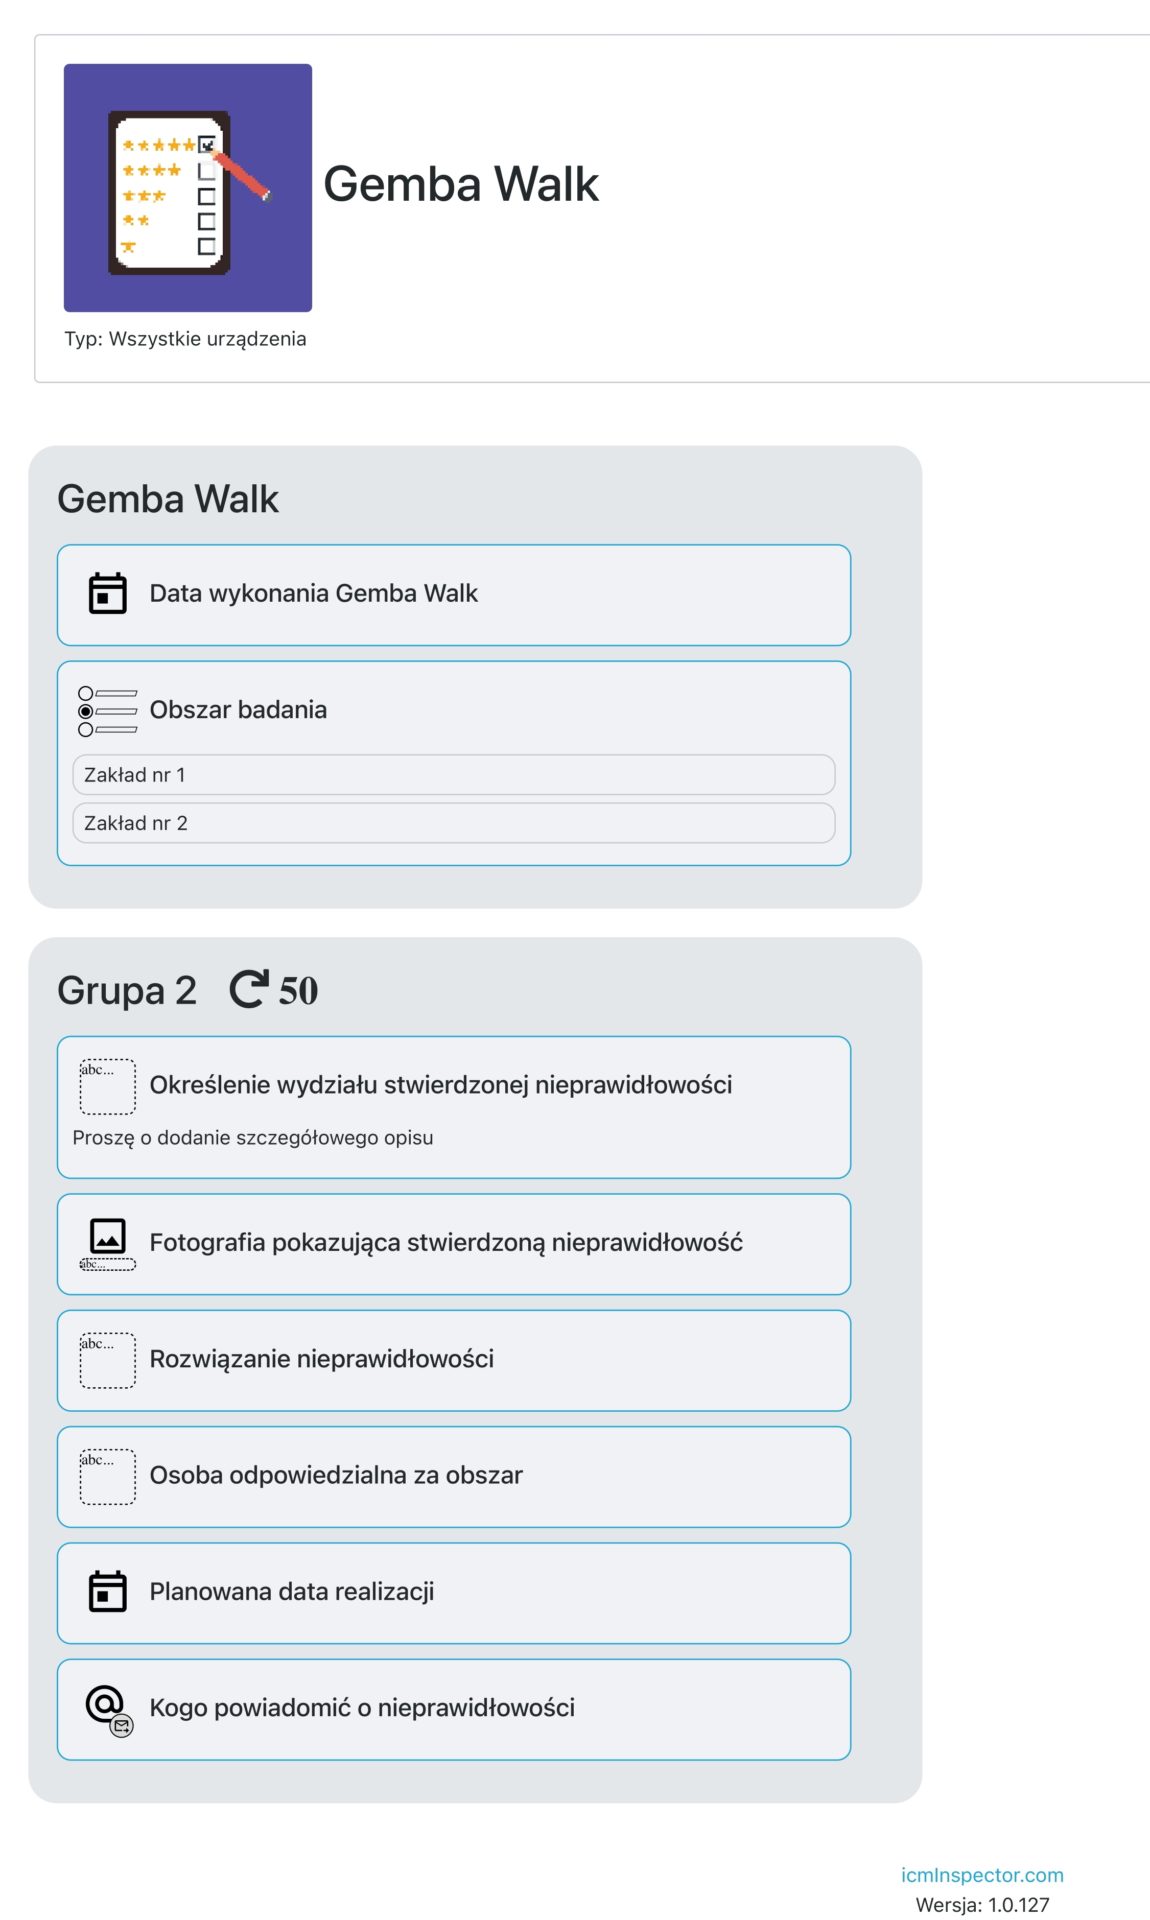The height and width of the screenshot is (1920, 1150).
Task: Click calendar icon beside Planowana data realizacji
Action: tap(108, 1591)
